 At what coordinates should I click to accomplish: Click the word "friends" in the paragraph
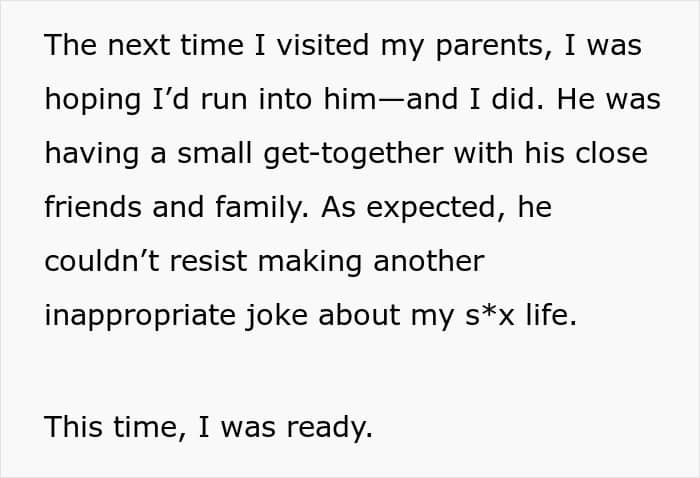[x=93, y=207]
